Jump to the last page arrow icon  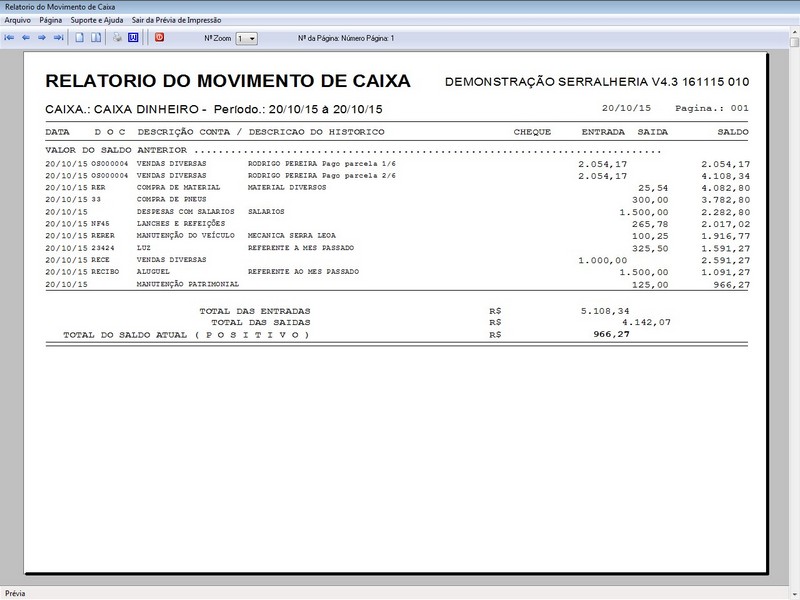(56, 37)
